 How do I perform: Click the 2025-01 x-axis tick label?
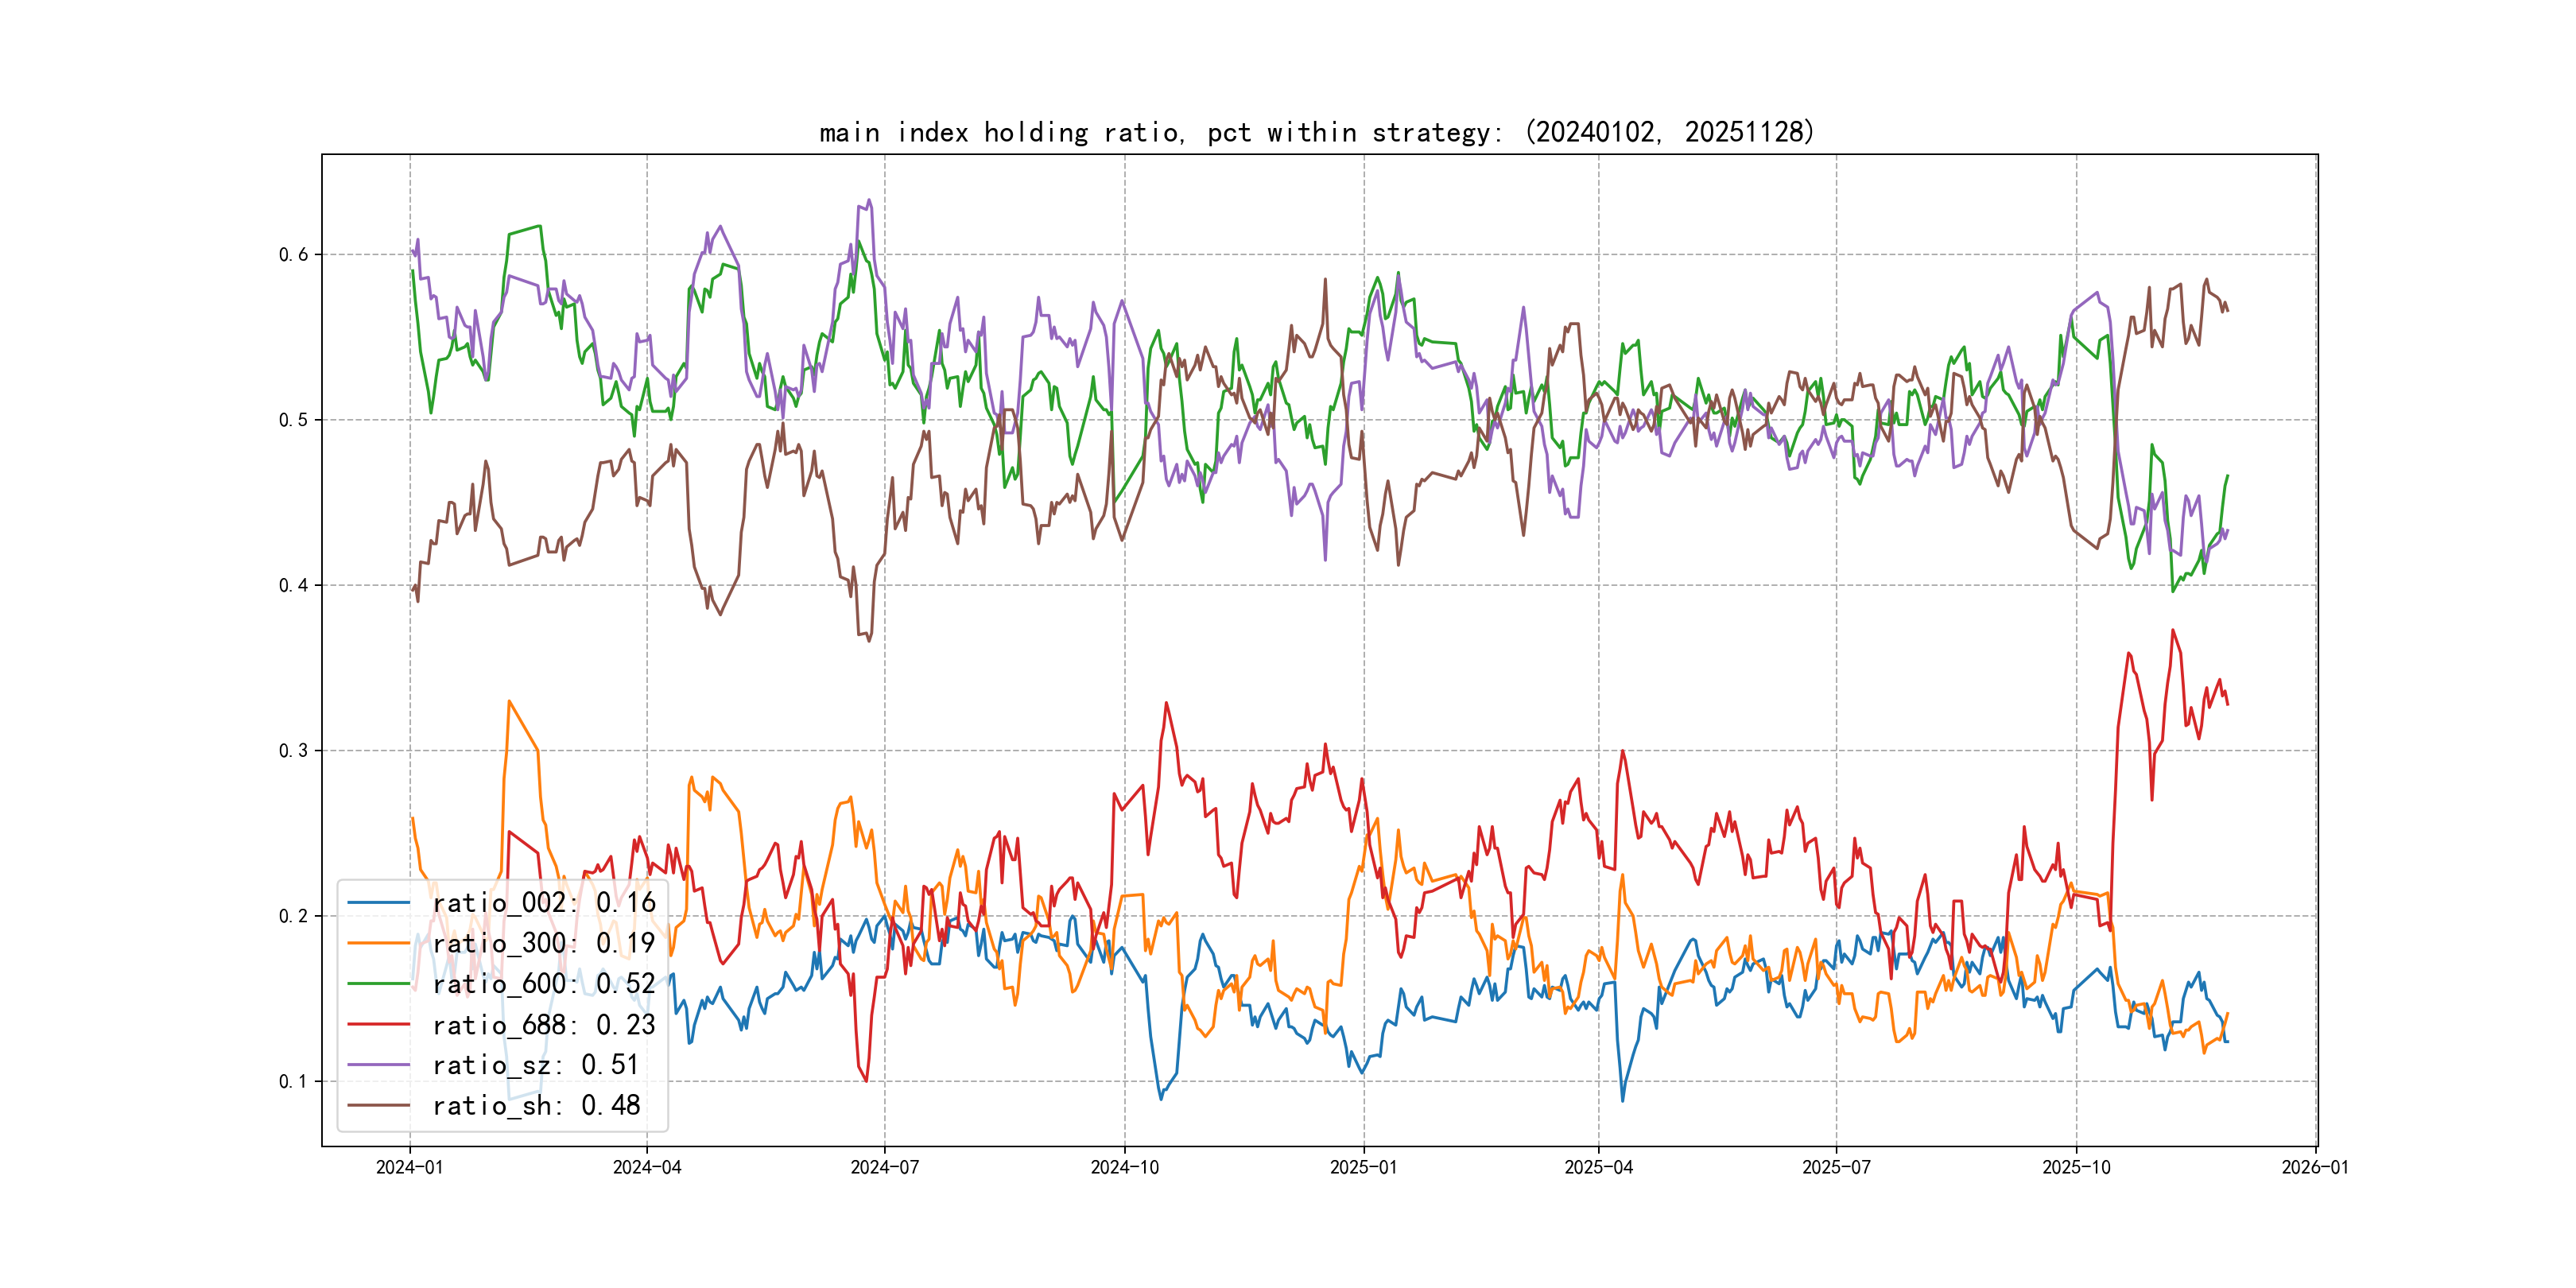pyautogui.click(x=1363, y=1167)
